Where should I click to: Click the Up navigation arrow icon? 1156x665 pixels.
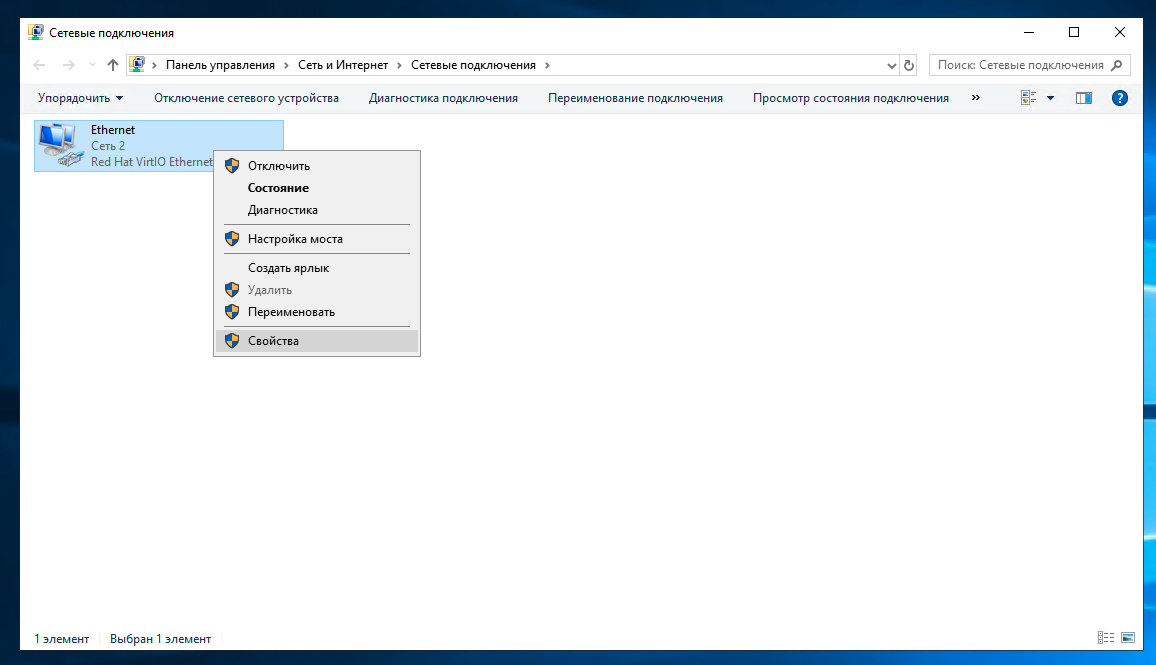112,64
